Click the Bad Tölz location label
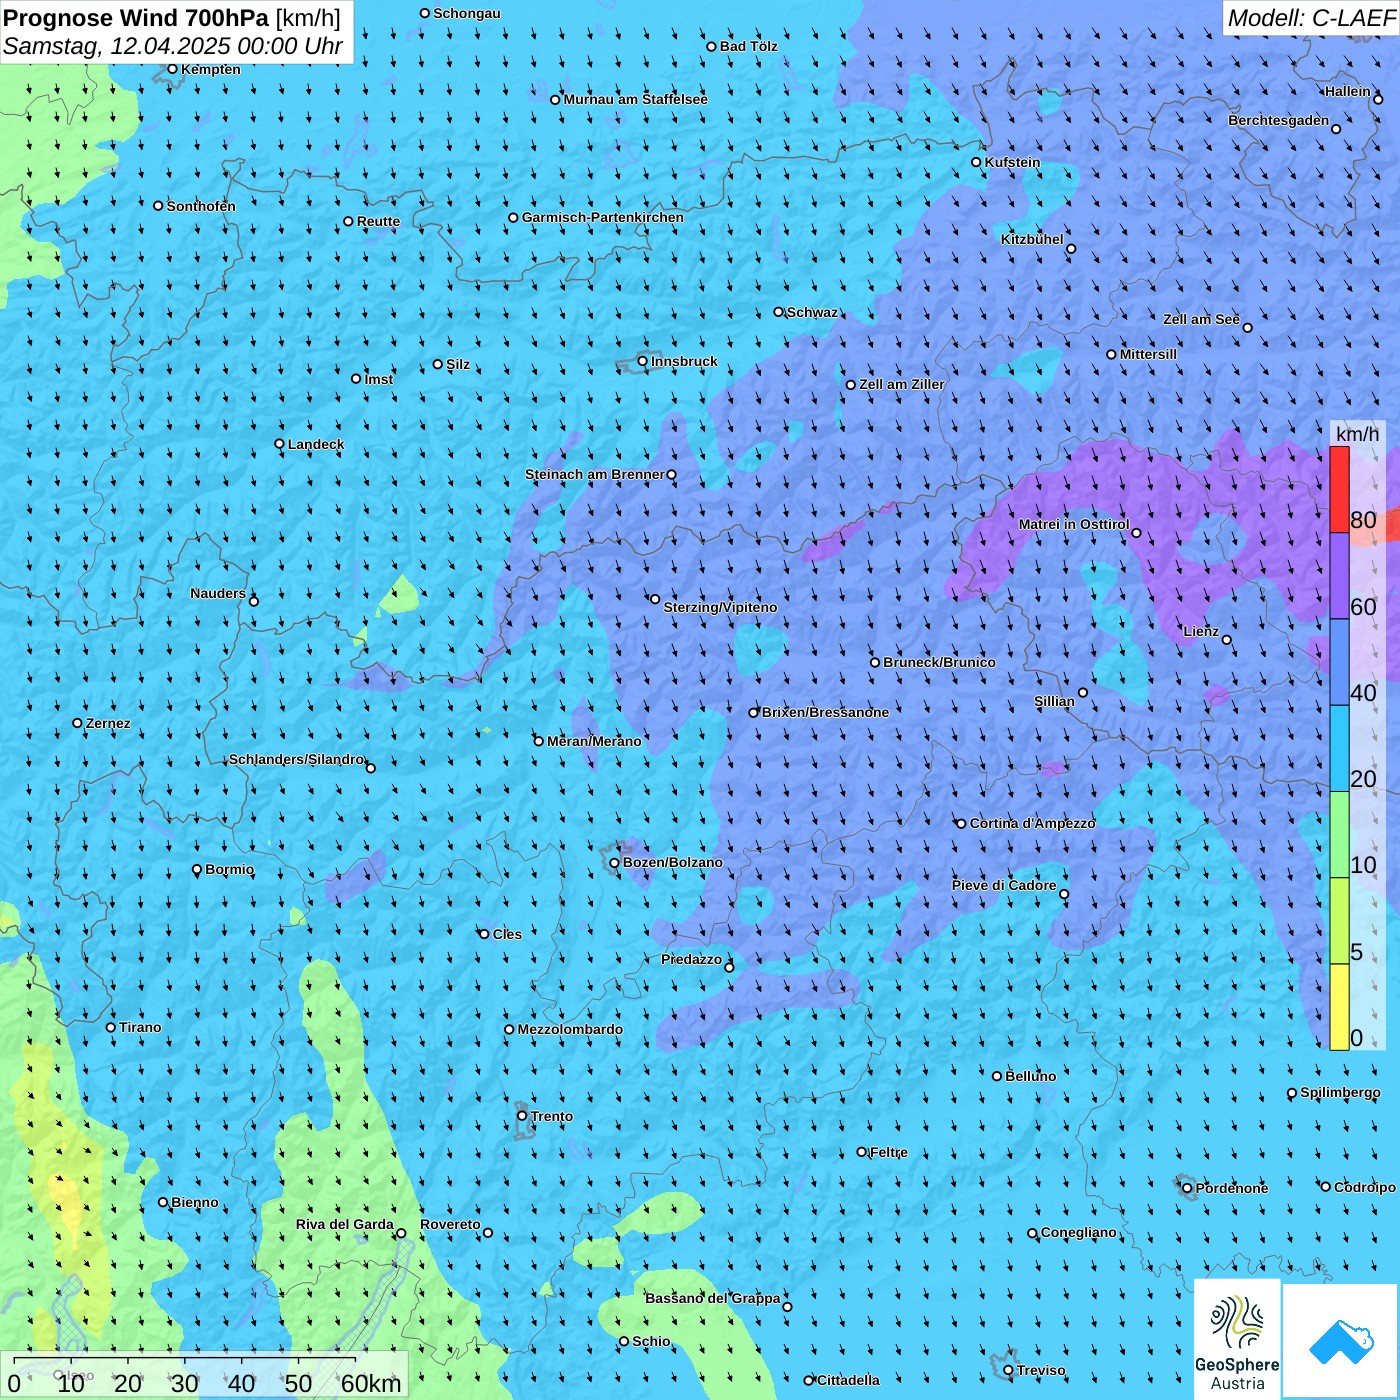This screenshot has width=1400, height=1400. [x=749, y=46]
